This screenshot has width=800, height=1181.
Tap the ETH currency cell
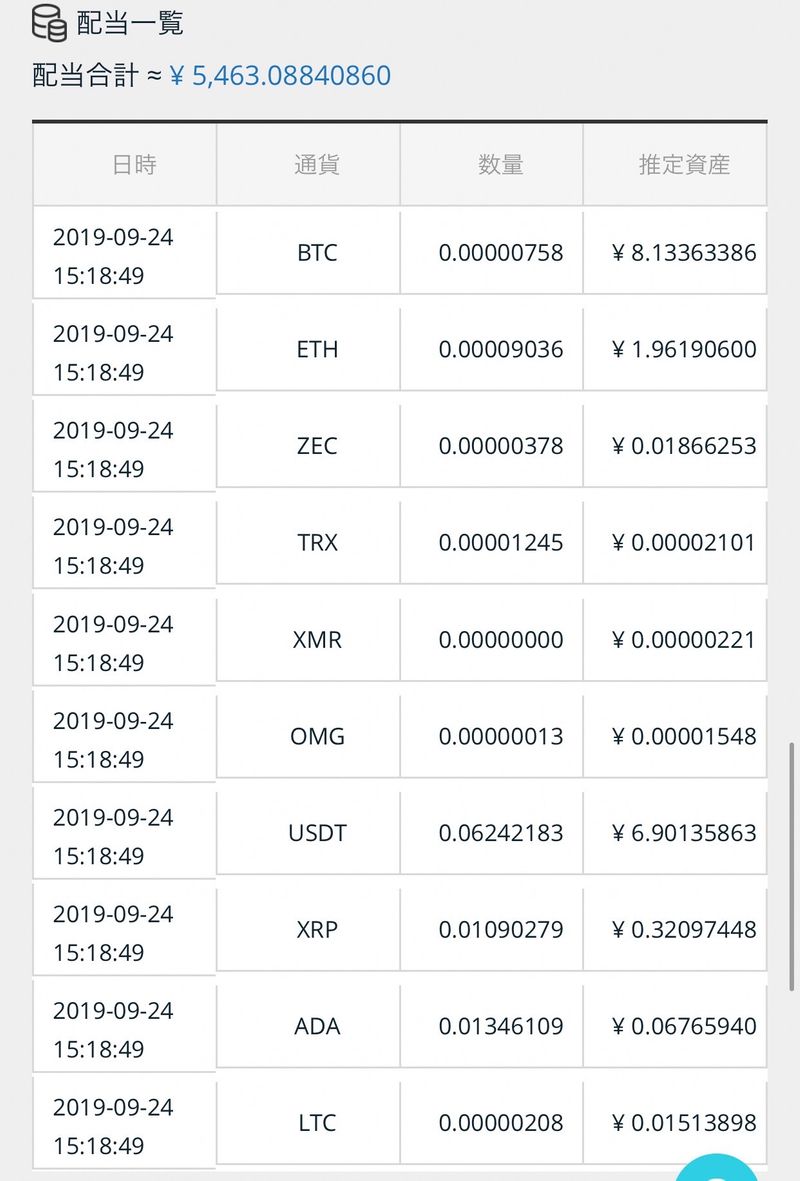pyautogui.click(x=317, y=350)
